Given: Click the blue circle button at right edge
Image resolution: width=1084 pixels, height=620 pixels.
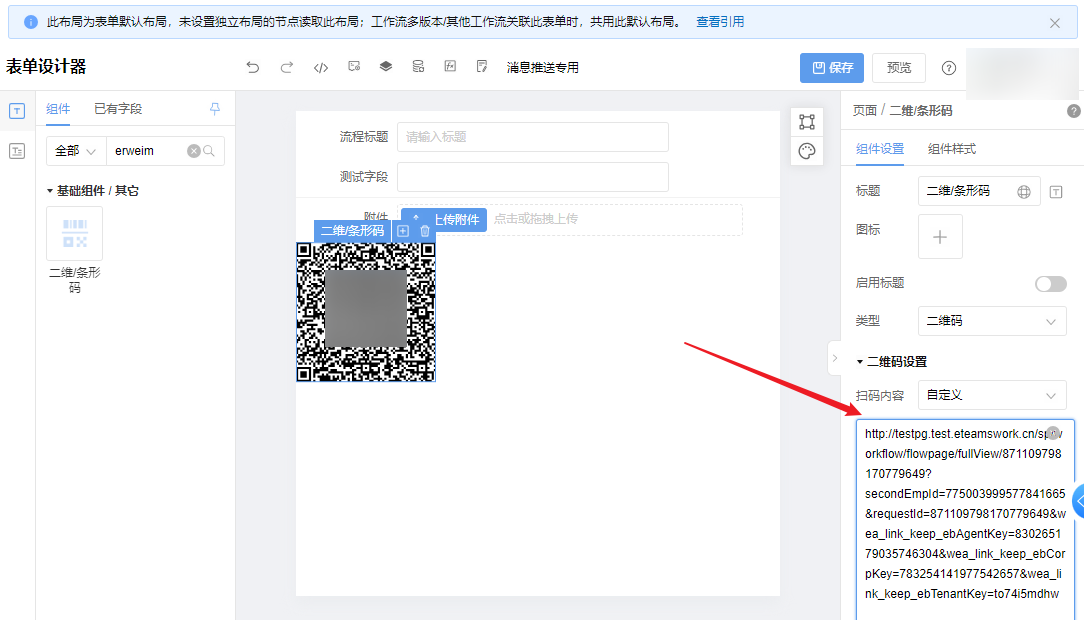Looking at the screenshot, I should 1078,501.
